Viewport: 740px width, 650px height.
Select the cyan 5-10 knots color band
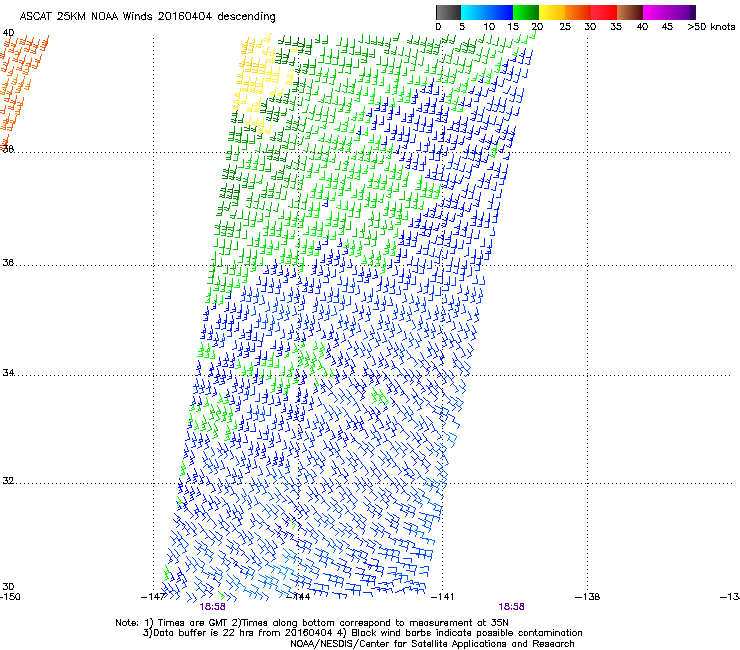[x=474, y=12]
